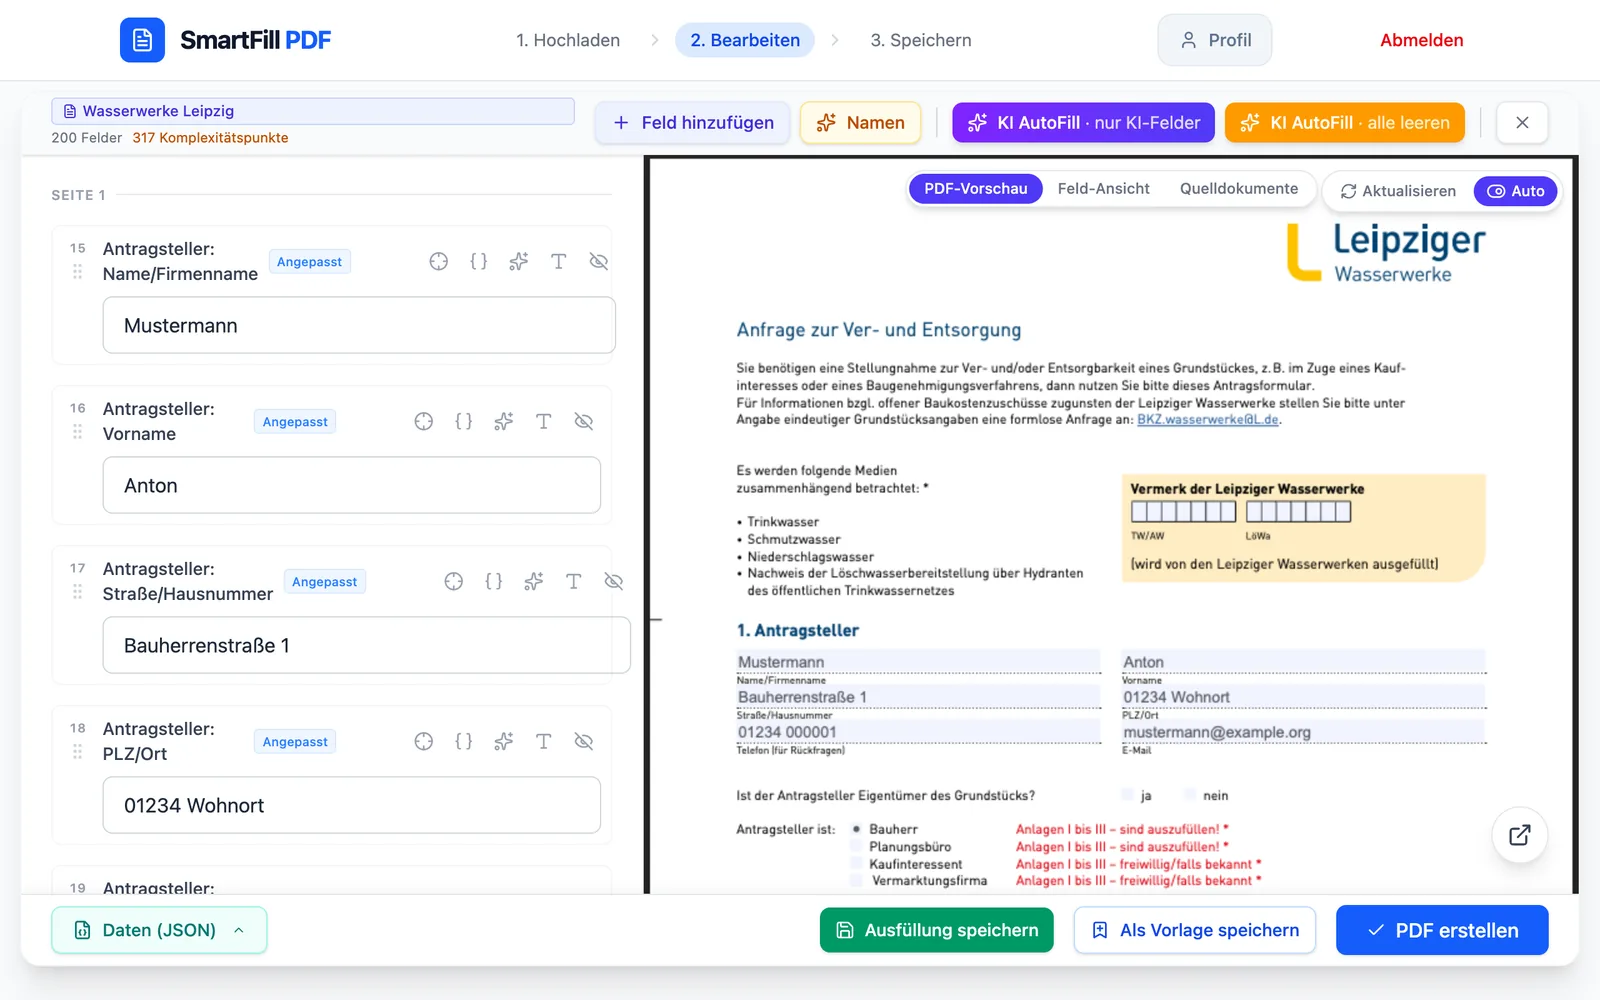Image resolution: width=1600 pixels, height=1000 pixels.
Task: Open the Profil button
Action: [1215, 40]
